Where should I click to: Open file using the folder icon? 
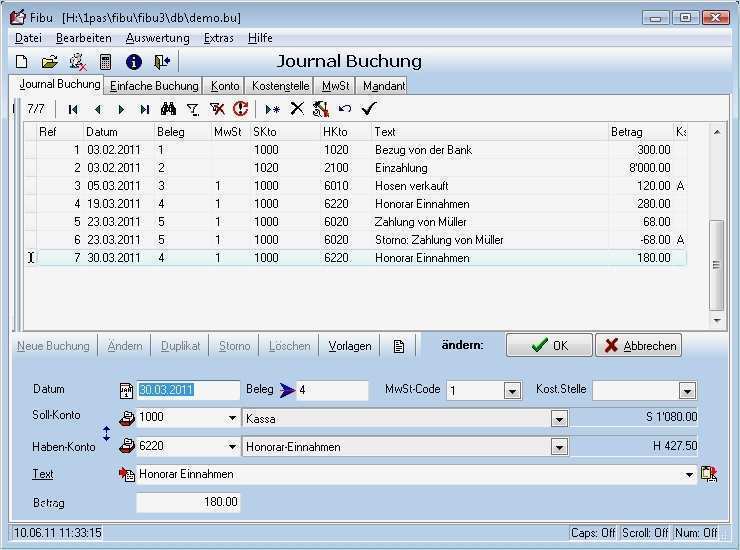coord(49,62)
